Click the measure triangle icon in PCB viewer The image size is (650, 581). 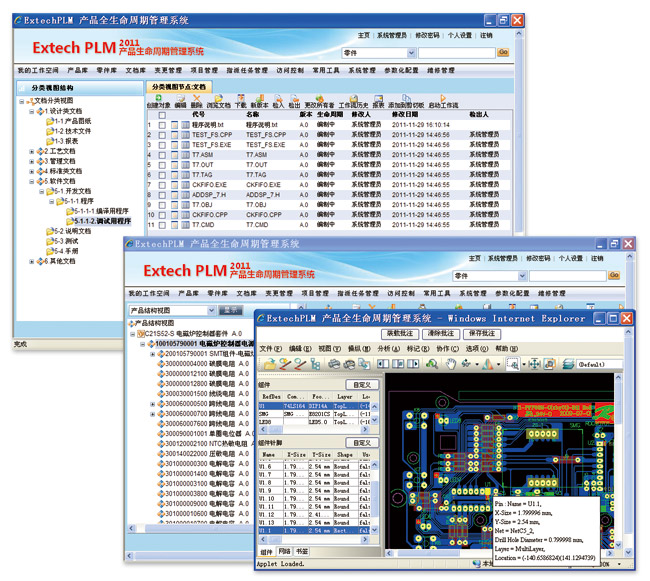[488, 364]
